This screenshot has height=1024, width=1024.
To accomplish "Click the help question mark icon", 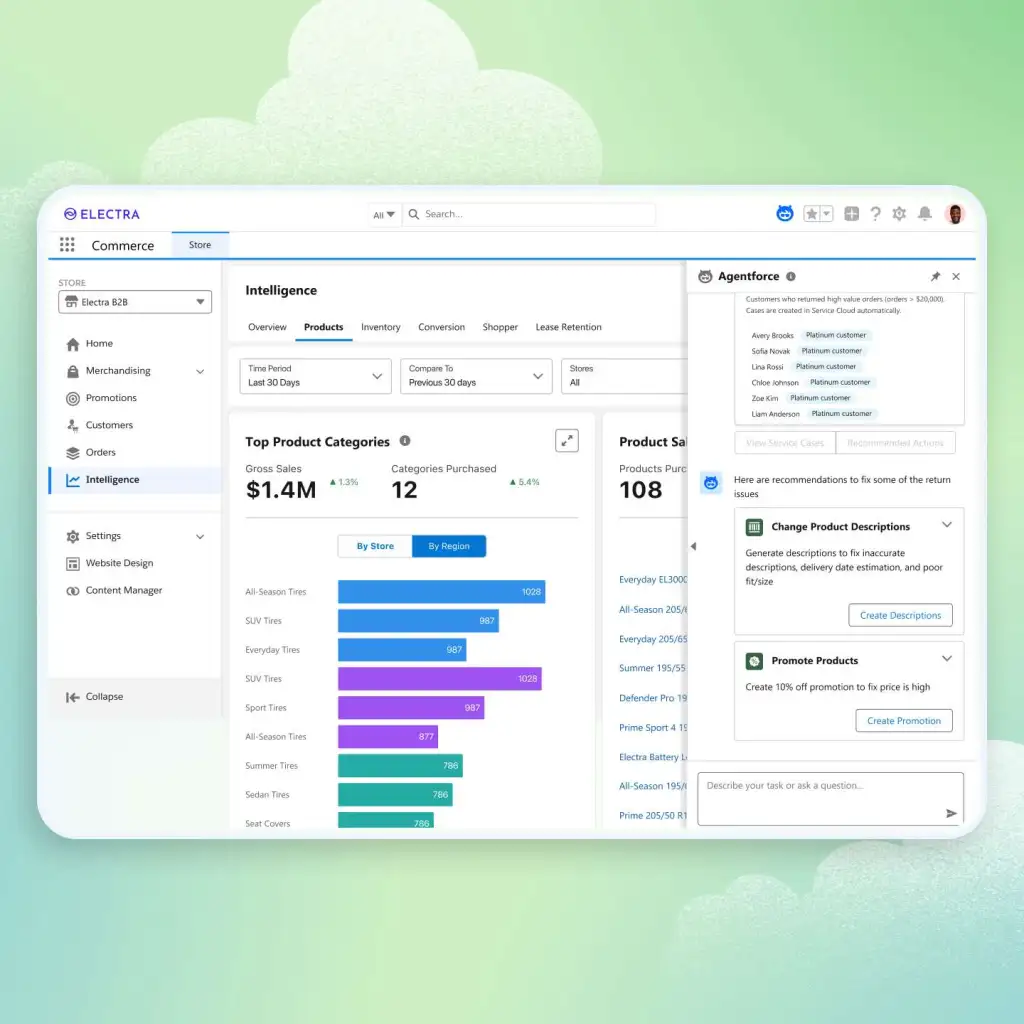I will (875, 213).
